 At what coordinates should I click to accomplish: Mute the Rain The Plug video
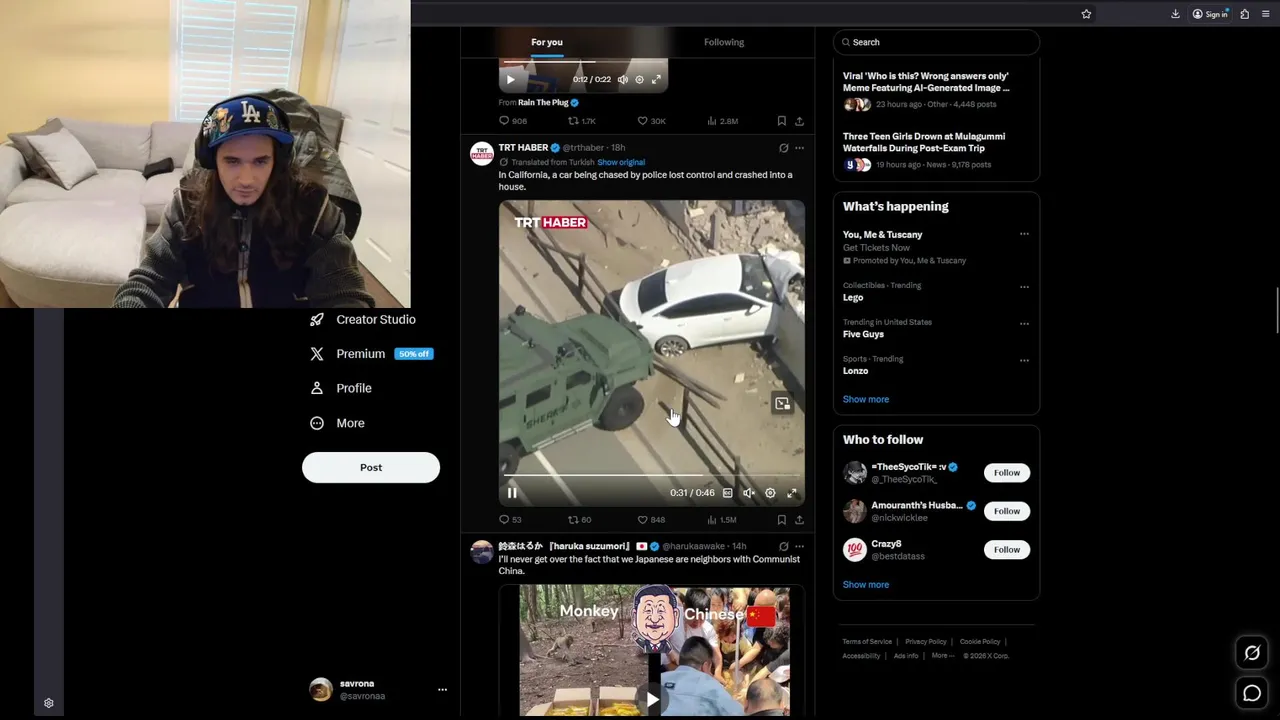pyautogui.click(x=622, y=80)
